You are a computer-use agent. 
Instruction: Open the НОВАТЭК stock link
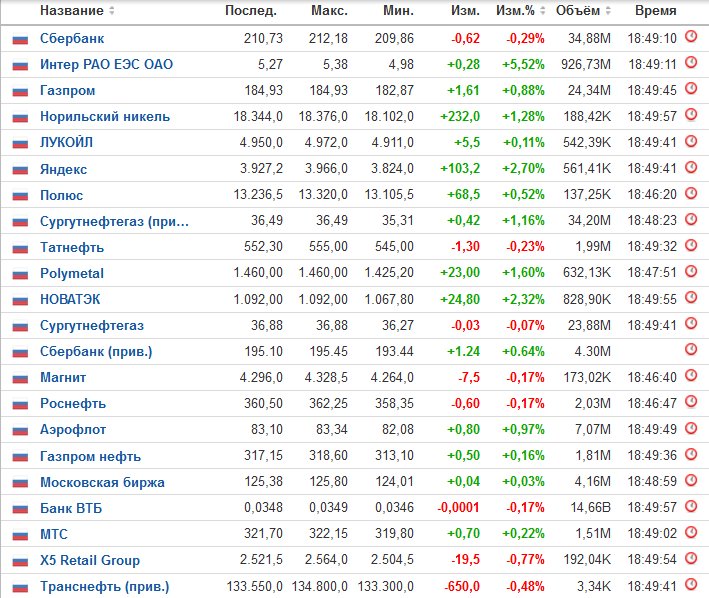70,299
